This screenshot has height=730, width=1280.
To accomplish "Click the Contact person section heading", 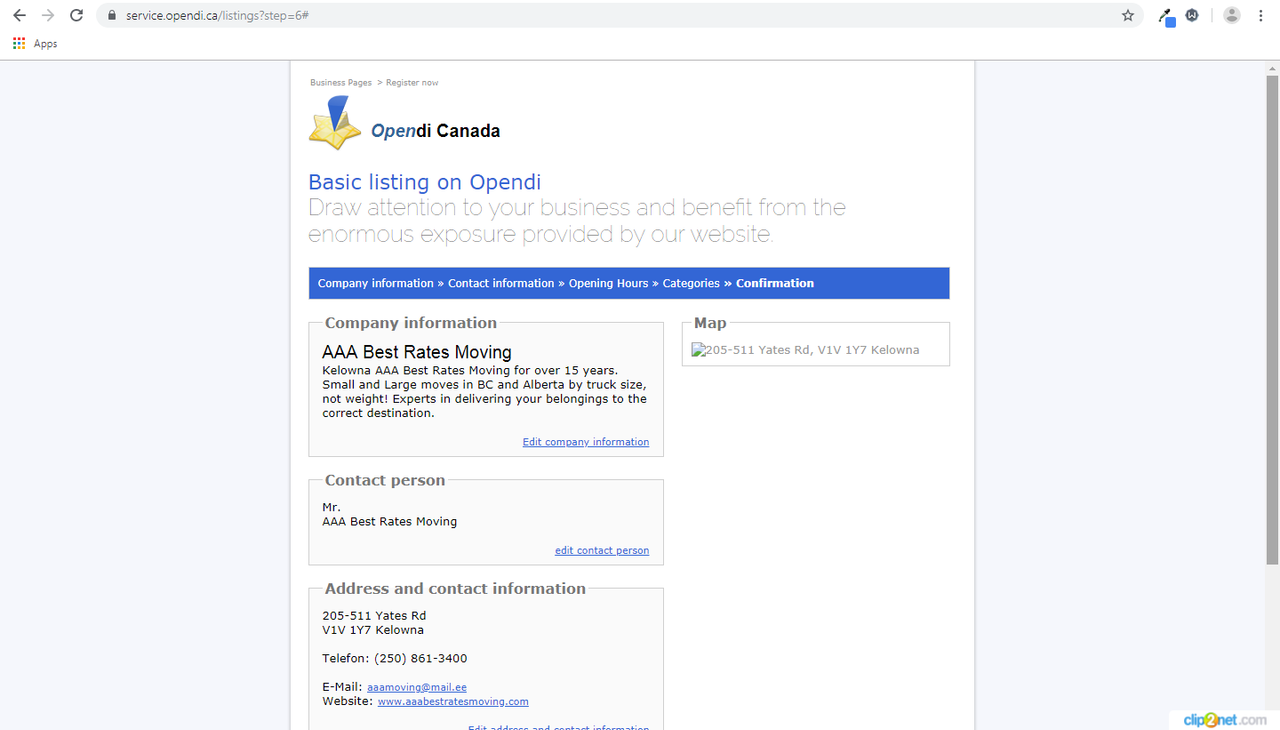I will tap(385, 481).
